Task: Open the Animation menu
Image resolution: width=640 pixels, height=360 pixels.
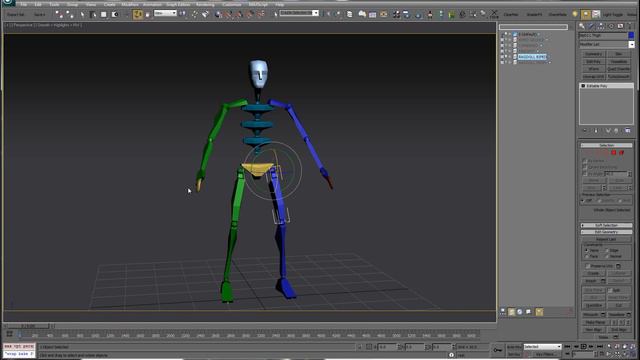Action: point(152,4)
